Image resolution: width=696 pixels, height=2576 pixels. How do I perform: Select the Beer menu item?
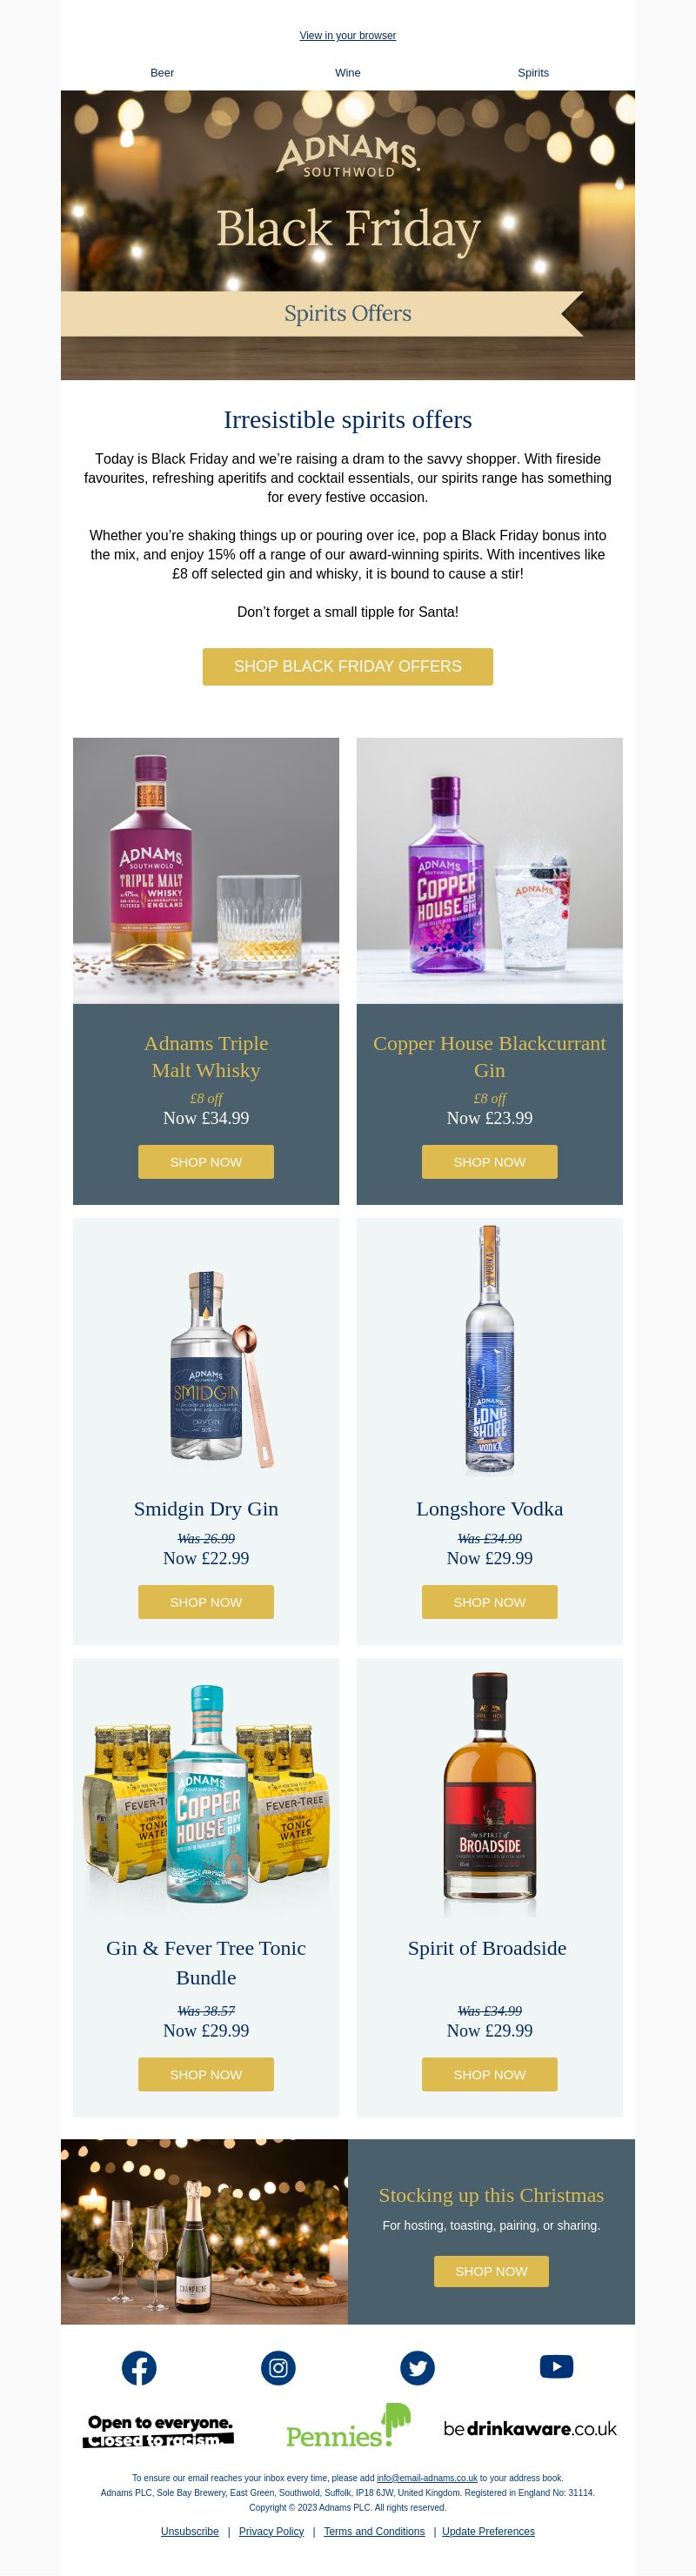point(162,73)
